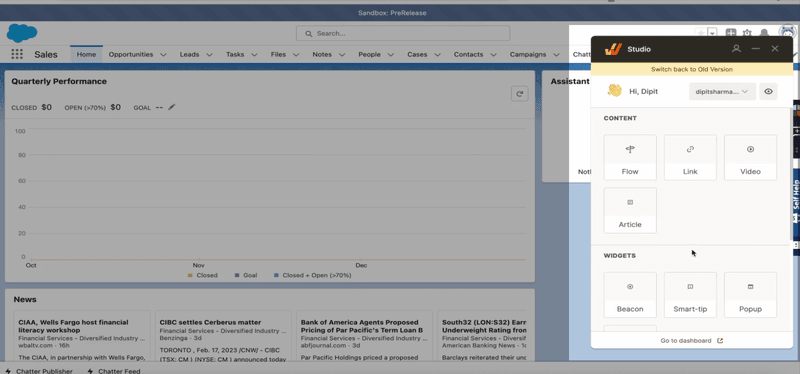Expand the Leads tab chevron

tap(209, 55)
